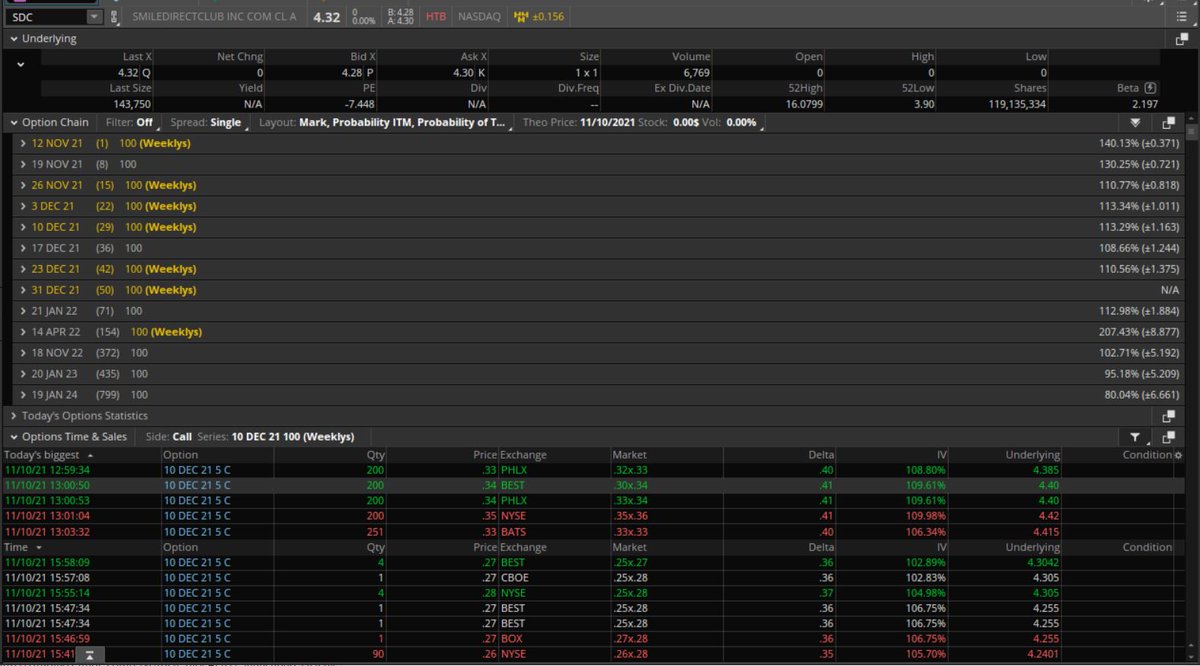Screen dimensions: 1200x666
Task: Pop out the Option Chain panel
Action: click(x=1168, y=123)
